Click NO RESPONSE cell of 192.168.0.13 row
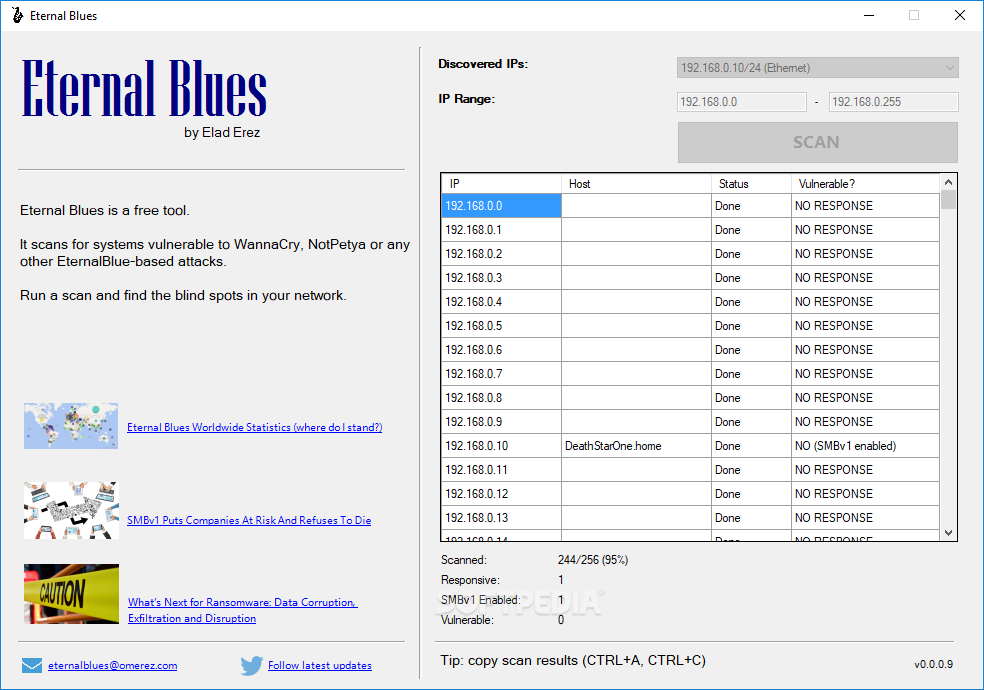The image size is (984, 690). point(865,518)
